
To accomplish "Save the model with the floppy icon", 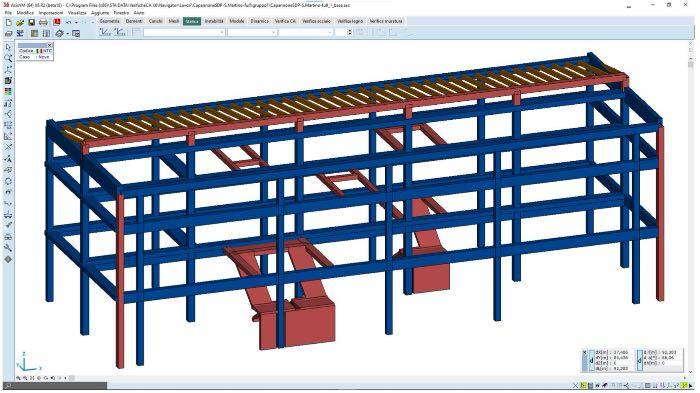I will (31, 22).
